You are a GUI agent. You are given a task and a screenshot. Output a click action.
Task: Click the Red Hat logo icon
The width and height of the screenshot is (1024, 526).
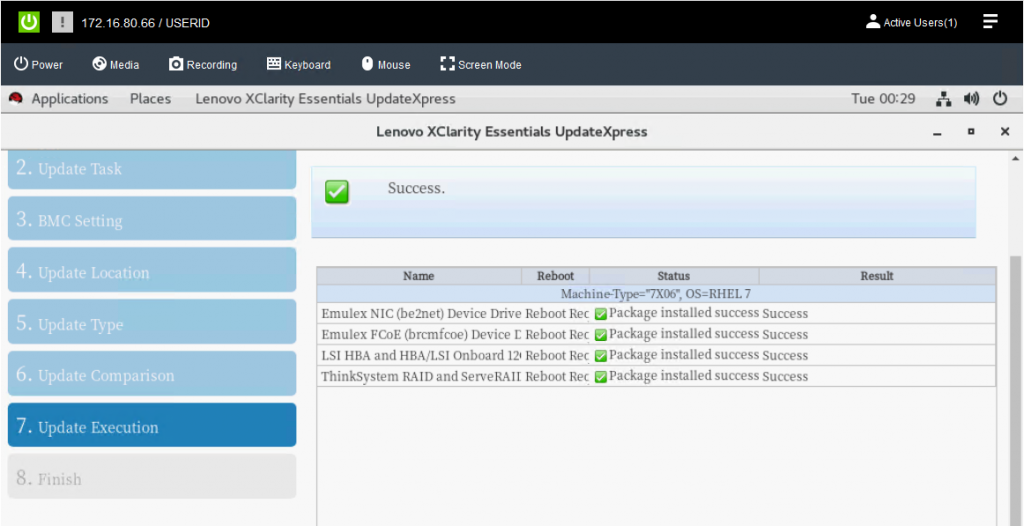[16, 99]
